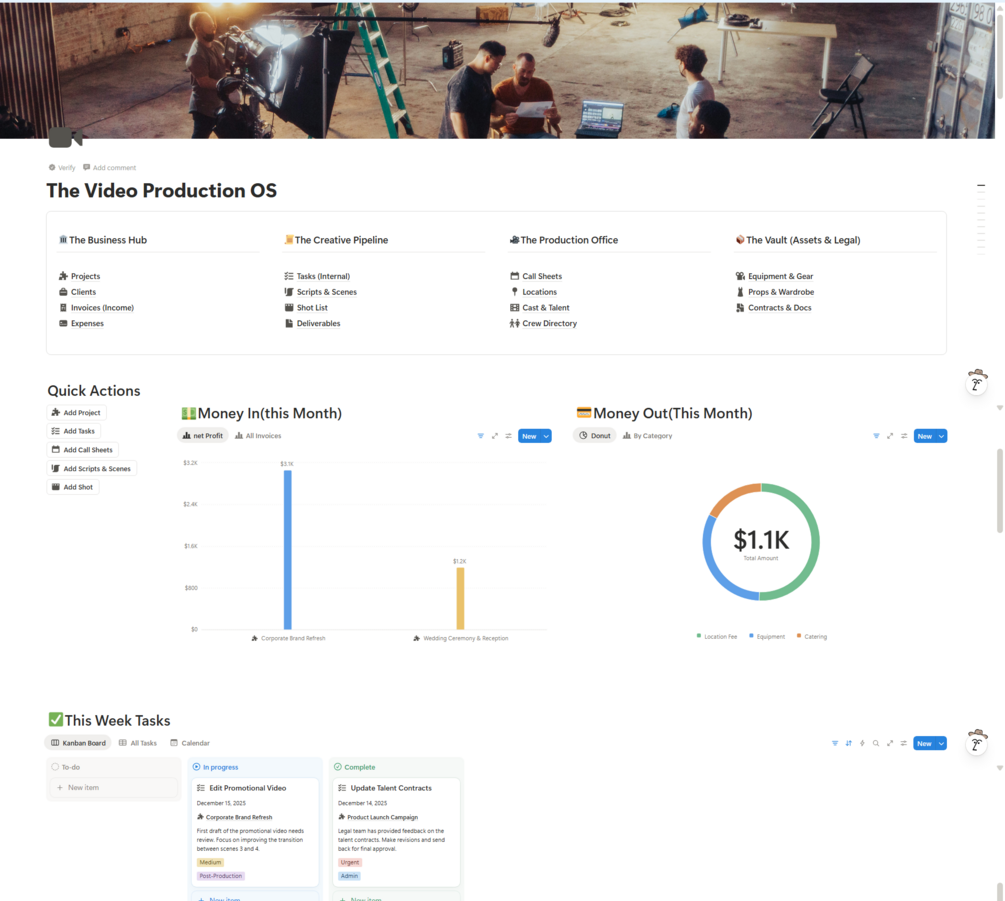1005x901 pixels.
Task: Switch to the Calendar view tab
Action: [190, 743]
